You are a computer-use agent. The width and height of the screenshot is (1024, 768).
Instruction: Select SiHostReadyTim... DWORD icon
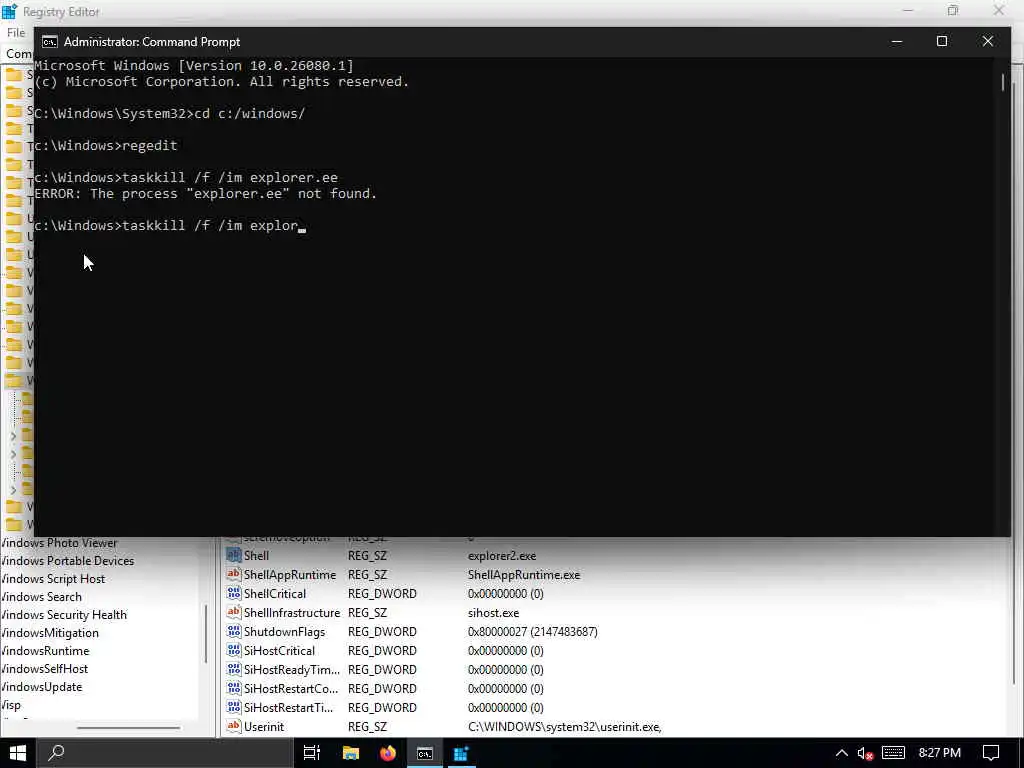pyautogui.click(x=234, y=669)
